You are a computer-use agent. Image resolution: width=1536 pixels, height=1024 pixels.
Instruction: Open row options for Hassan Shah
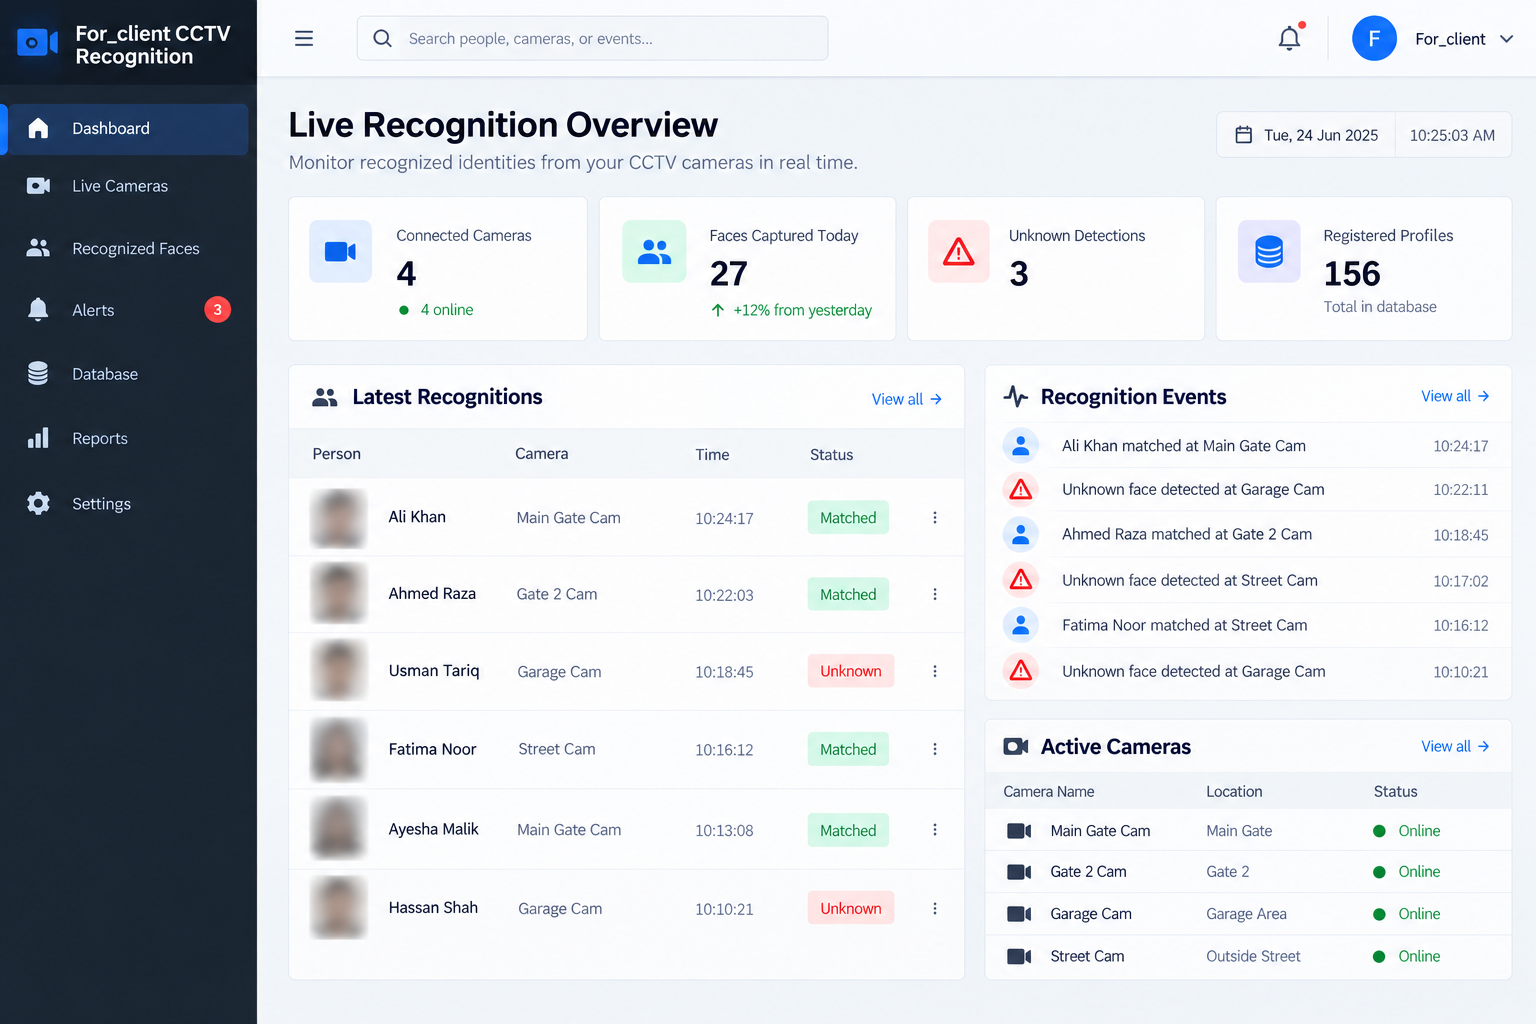point(935,908)
